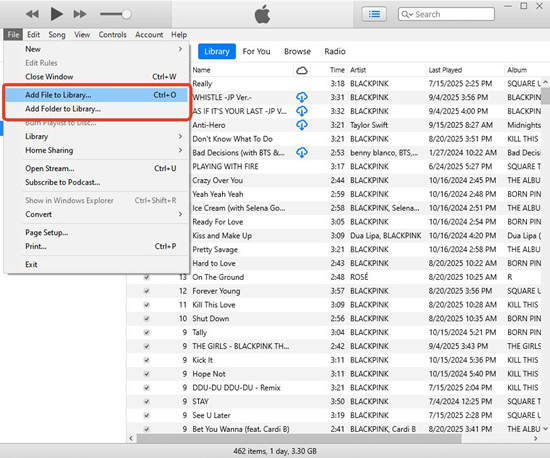Switch to the Library tab
550x458 pixels.
217,52
